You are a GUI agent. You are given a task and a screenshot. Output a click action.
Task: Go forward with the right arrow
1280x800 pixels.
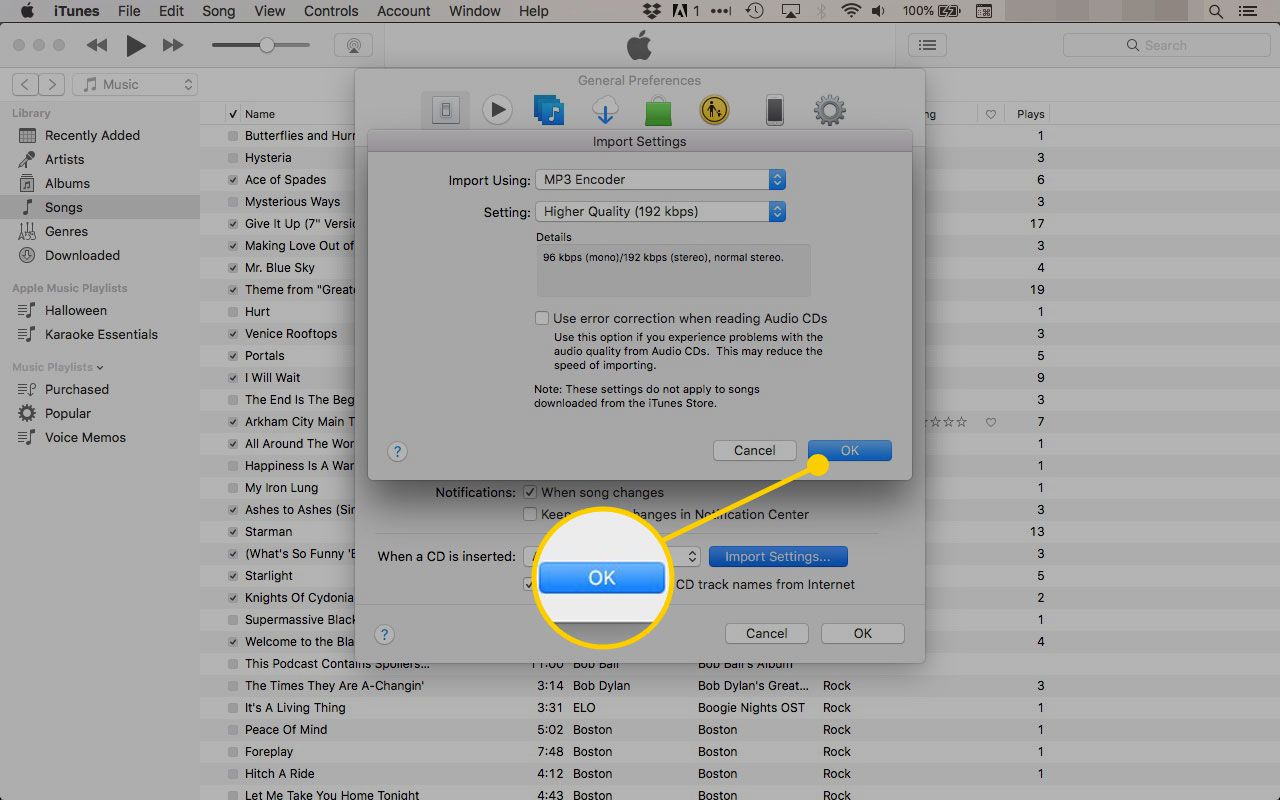click(x=52, y=85)
